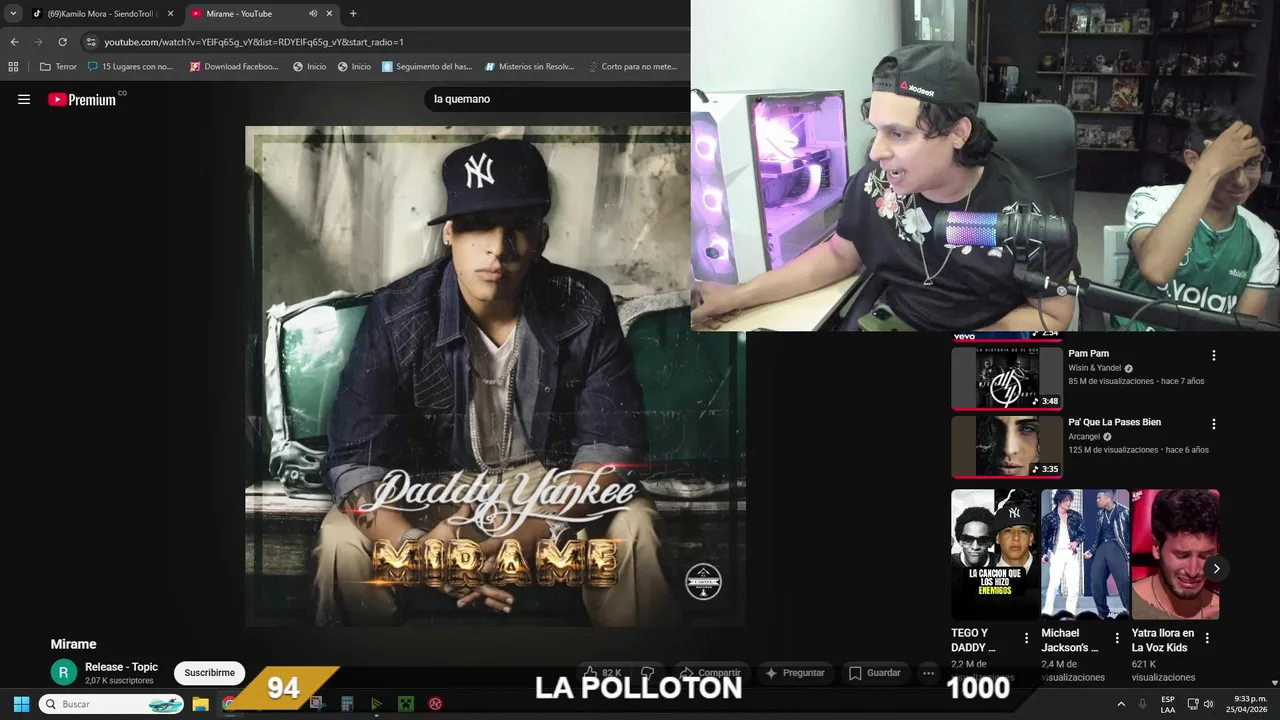The width and height of the screenshot is (1280, 720).
Task: Show hidden system tray icons chevron
Action: [1120, 704]
